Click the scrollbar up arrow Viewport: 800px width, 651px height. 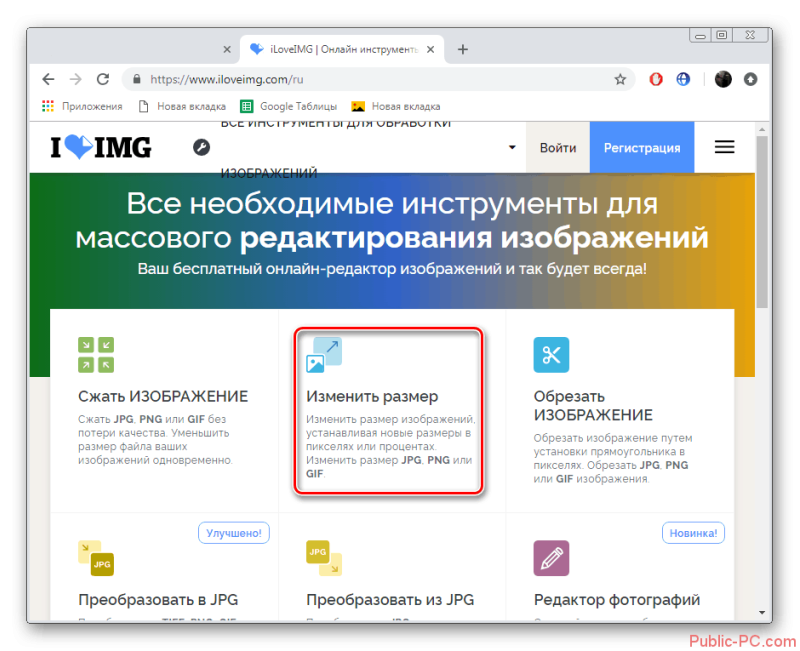click(762, 130)
